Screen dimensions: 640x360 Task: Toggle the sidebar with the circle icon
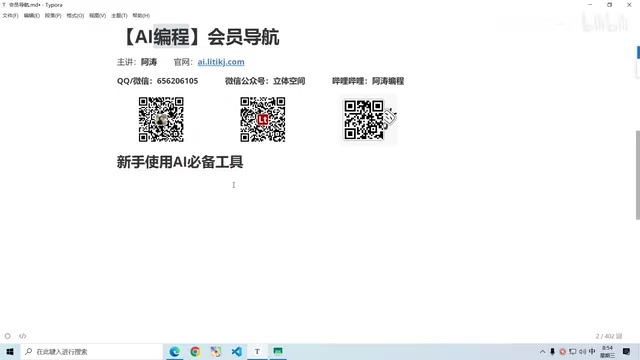[7, 336]
